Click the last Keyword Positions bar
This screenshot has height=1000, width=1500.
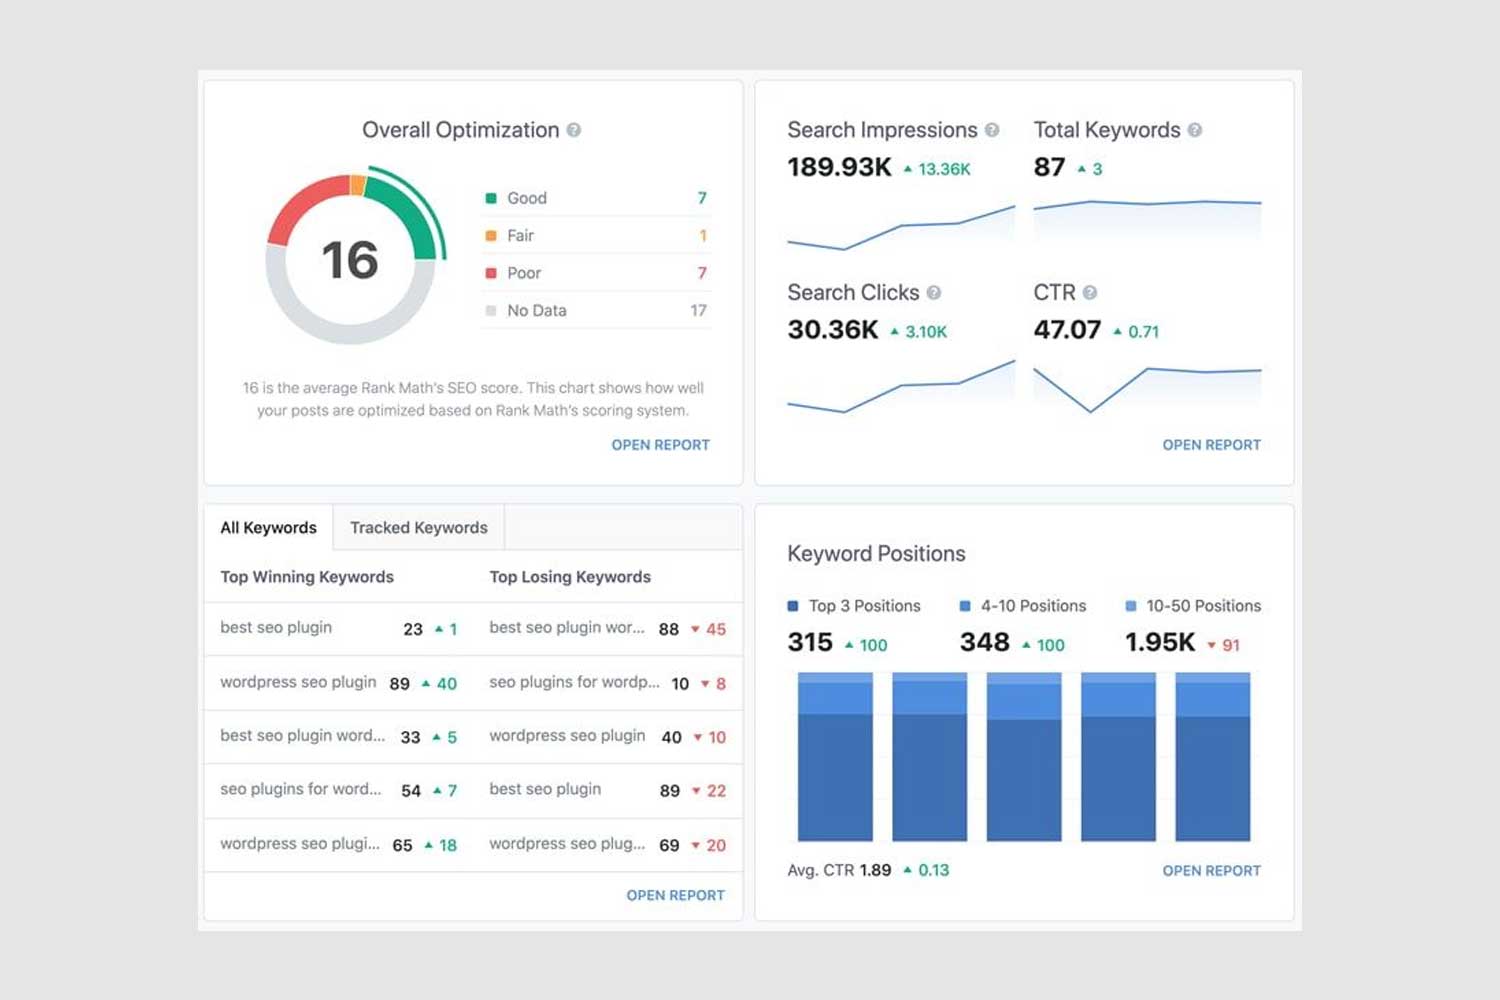pos(1213,757)
